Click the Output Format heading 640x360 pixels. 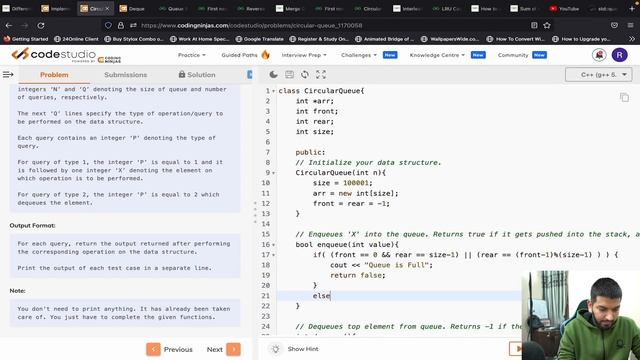(33, 225)
